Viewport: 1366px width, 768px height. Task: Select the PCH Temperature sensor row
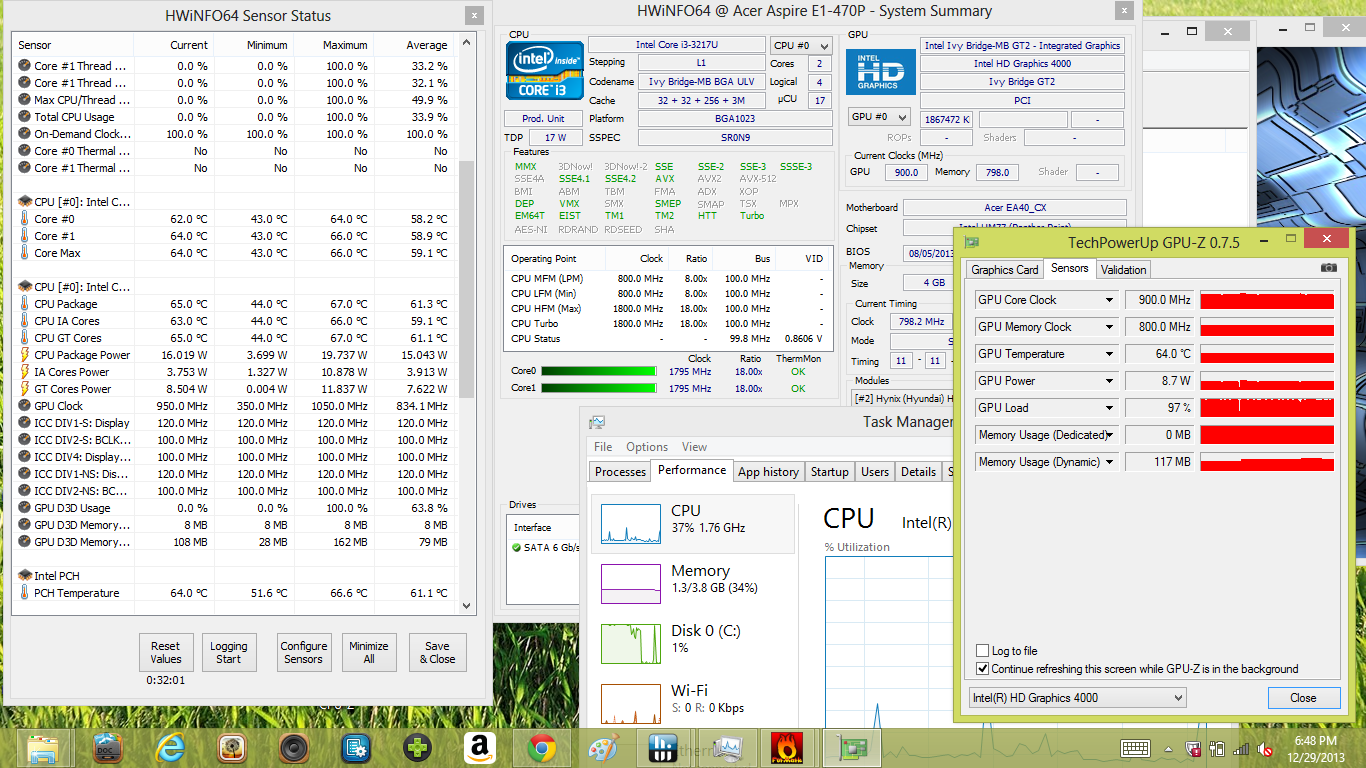(x=235, y=593)
